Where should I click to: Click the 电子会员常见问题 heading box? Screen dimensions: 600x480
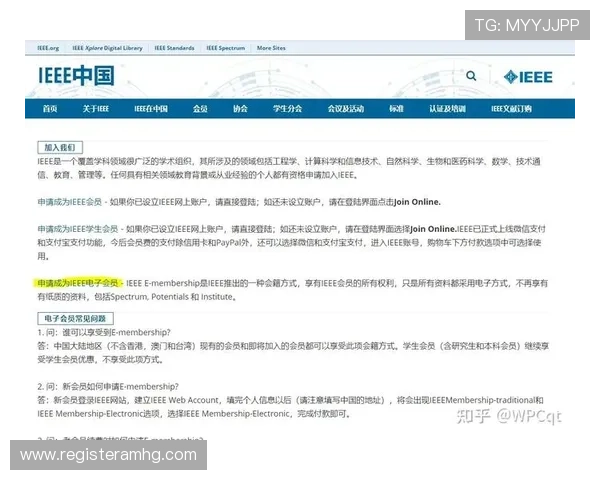coord(75,318)
